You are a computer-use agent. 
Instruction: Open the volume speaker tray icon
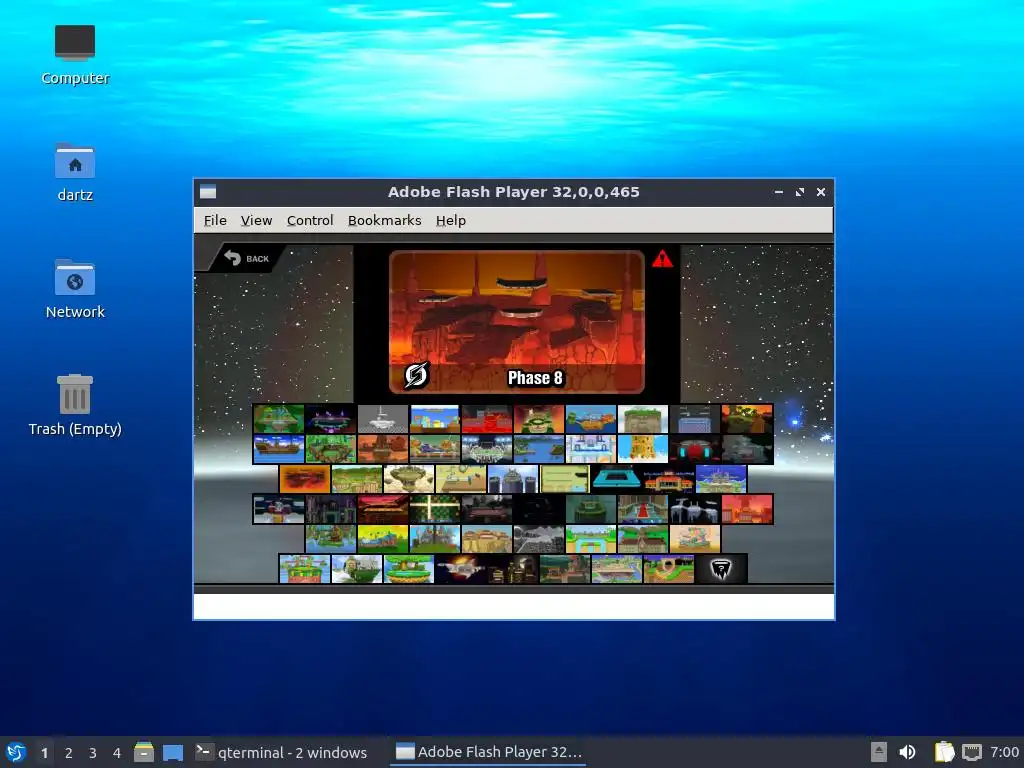pos(907,752)
